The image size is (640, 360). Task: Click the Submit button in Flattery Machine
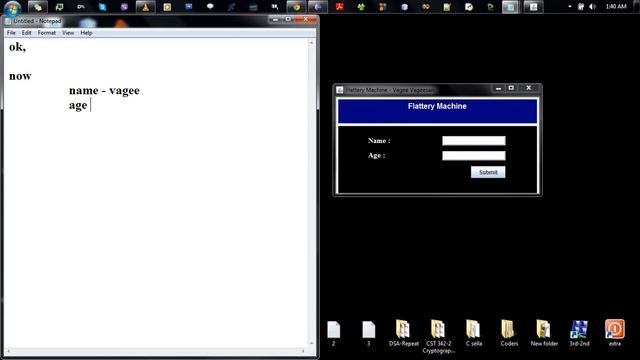coord(488,172)
